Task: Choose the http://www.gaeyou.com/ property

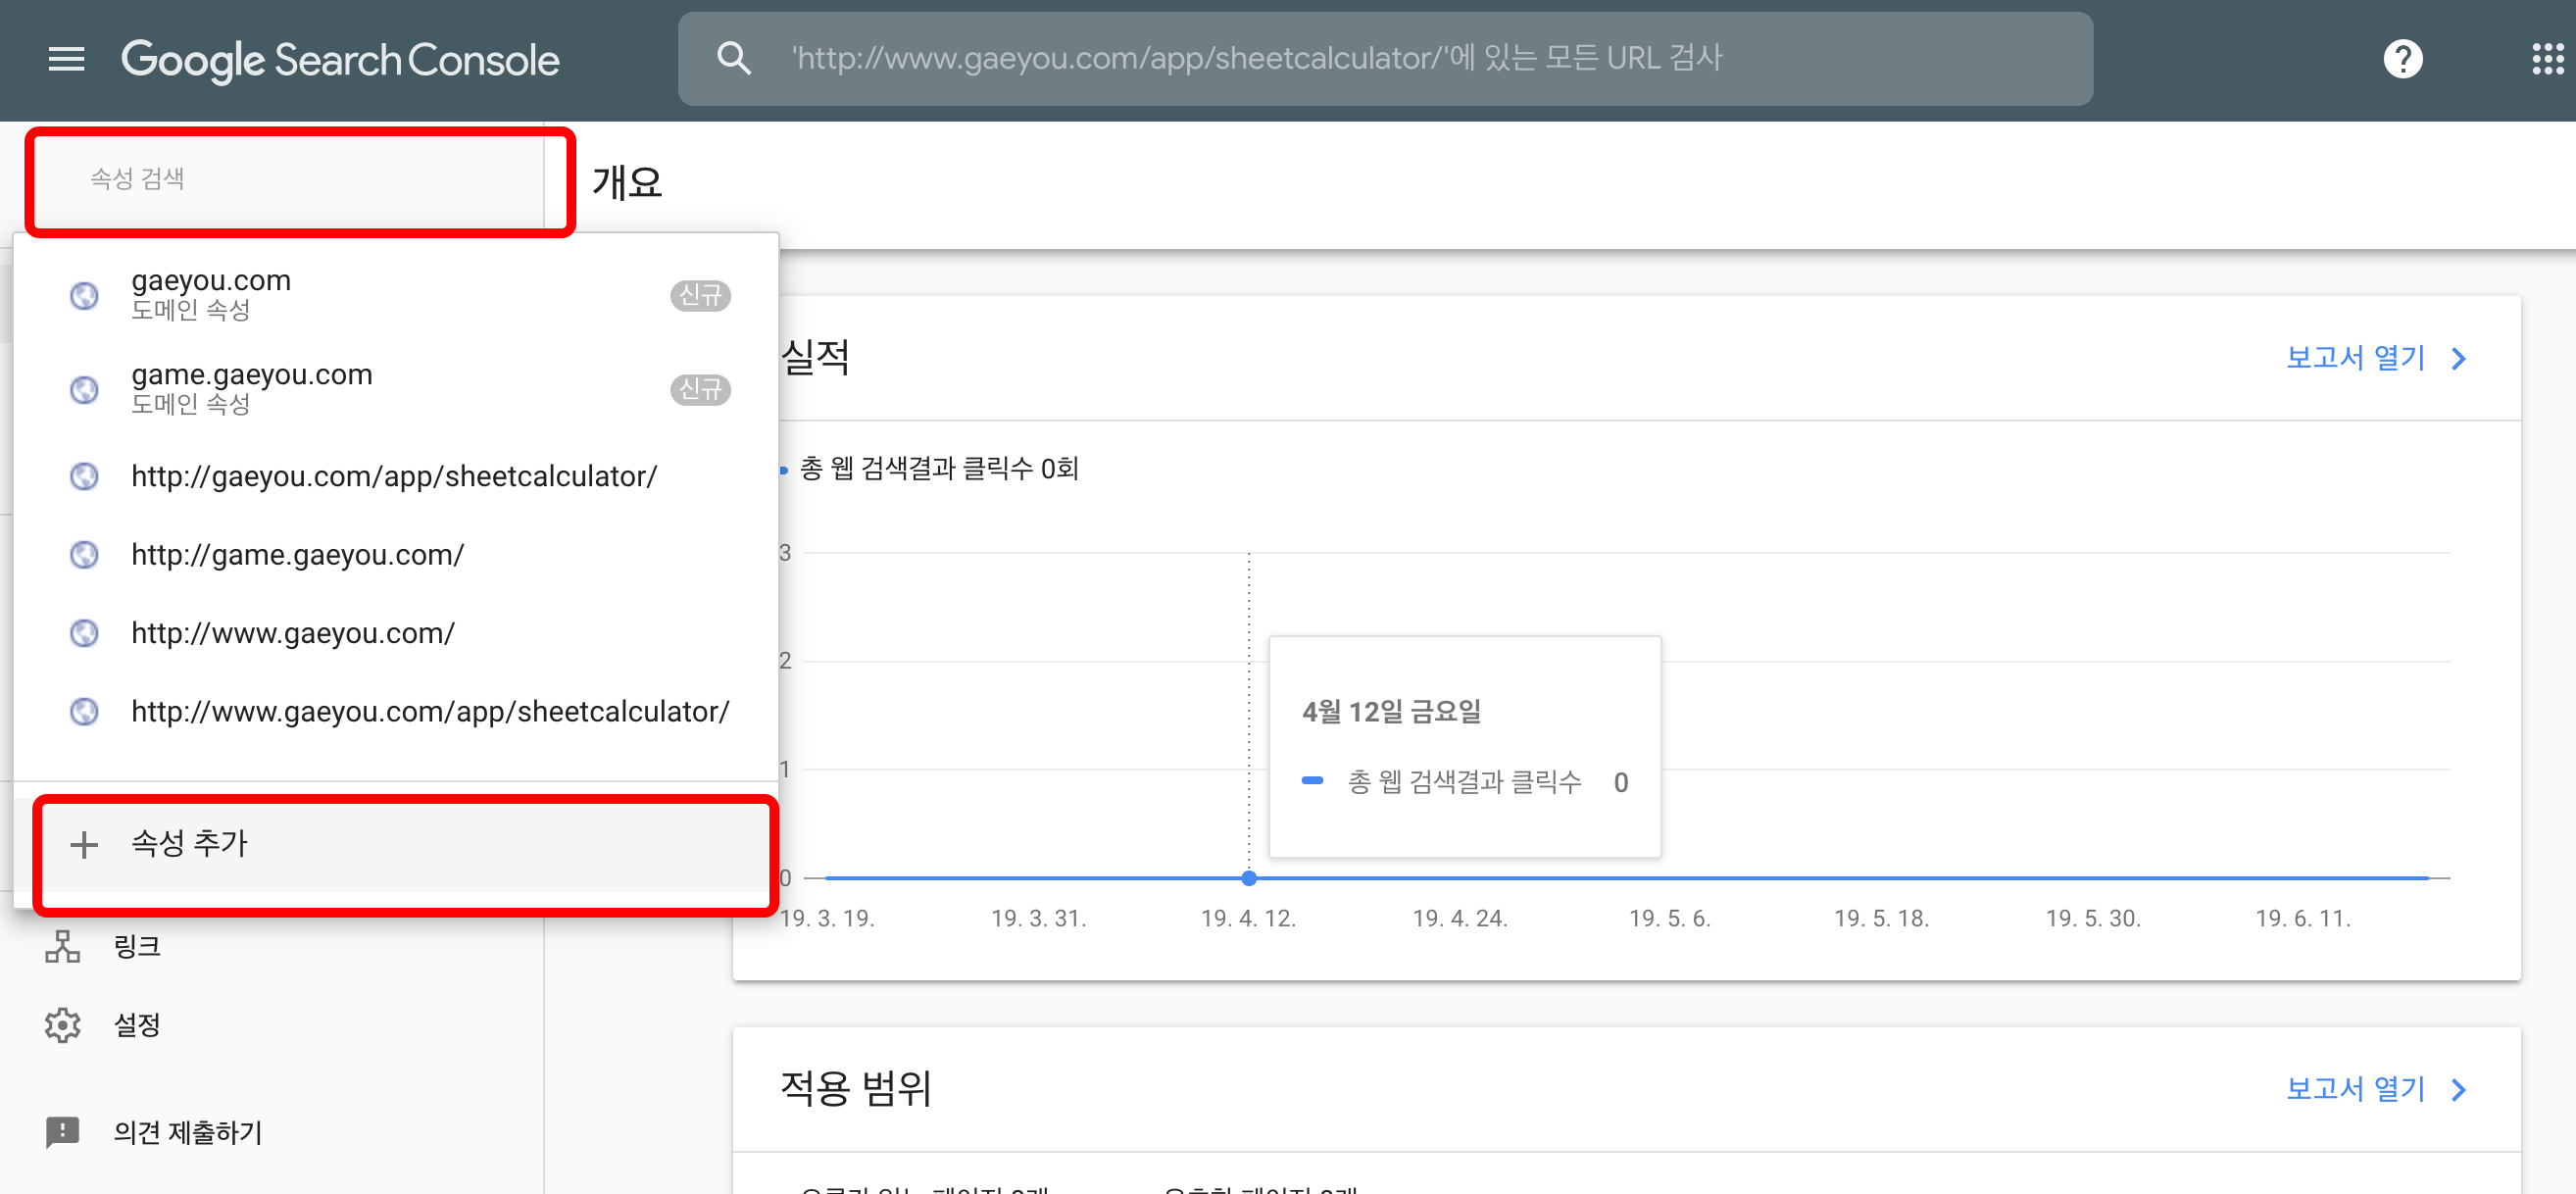Action: [292, 633]
